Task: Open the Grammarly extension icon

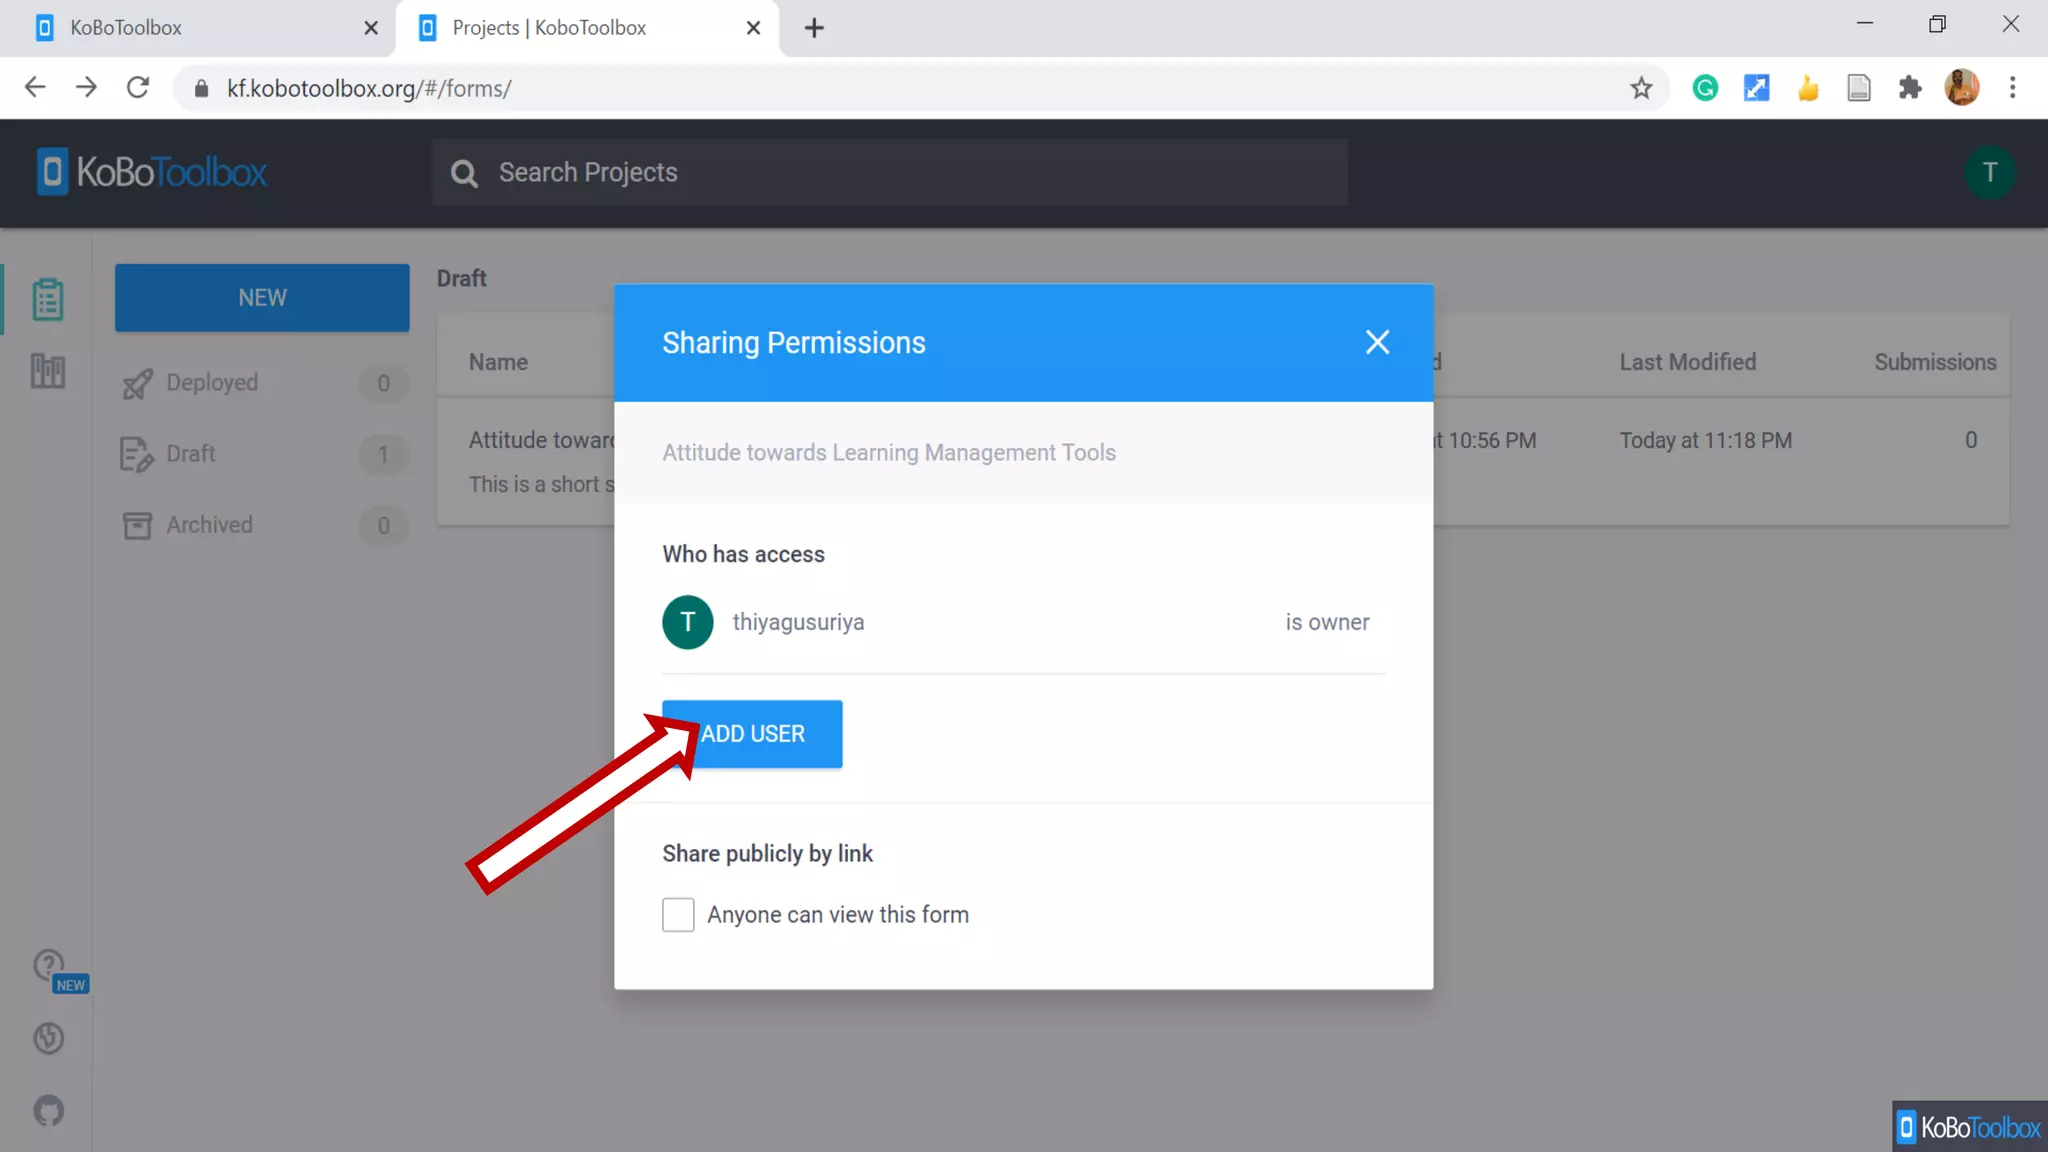Action: (1705, 88)
